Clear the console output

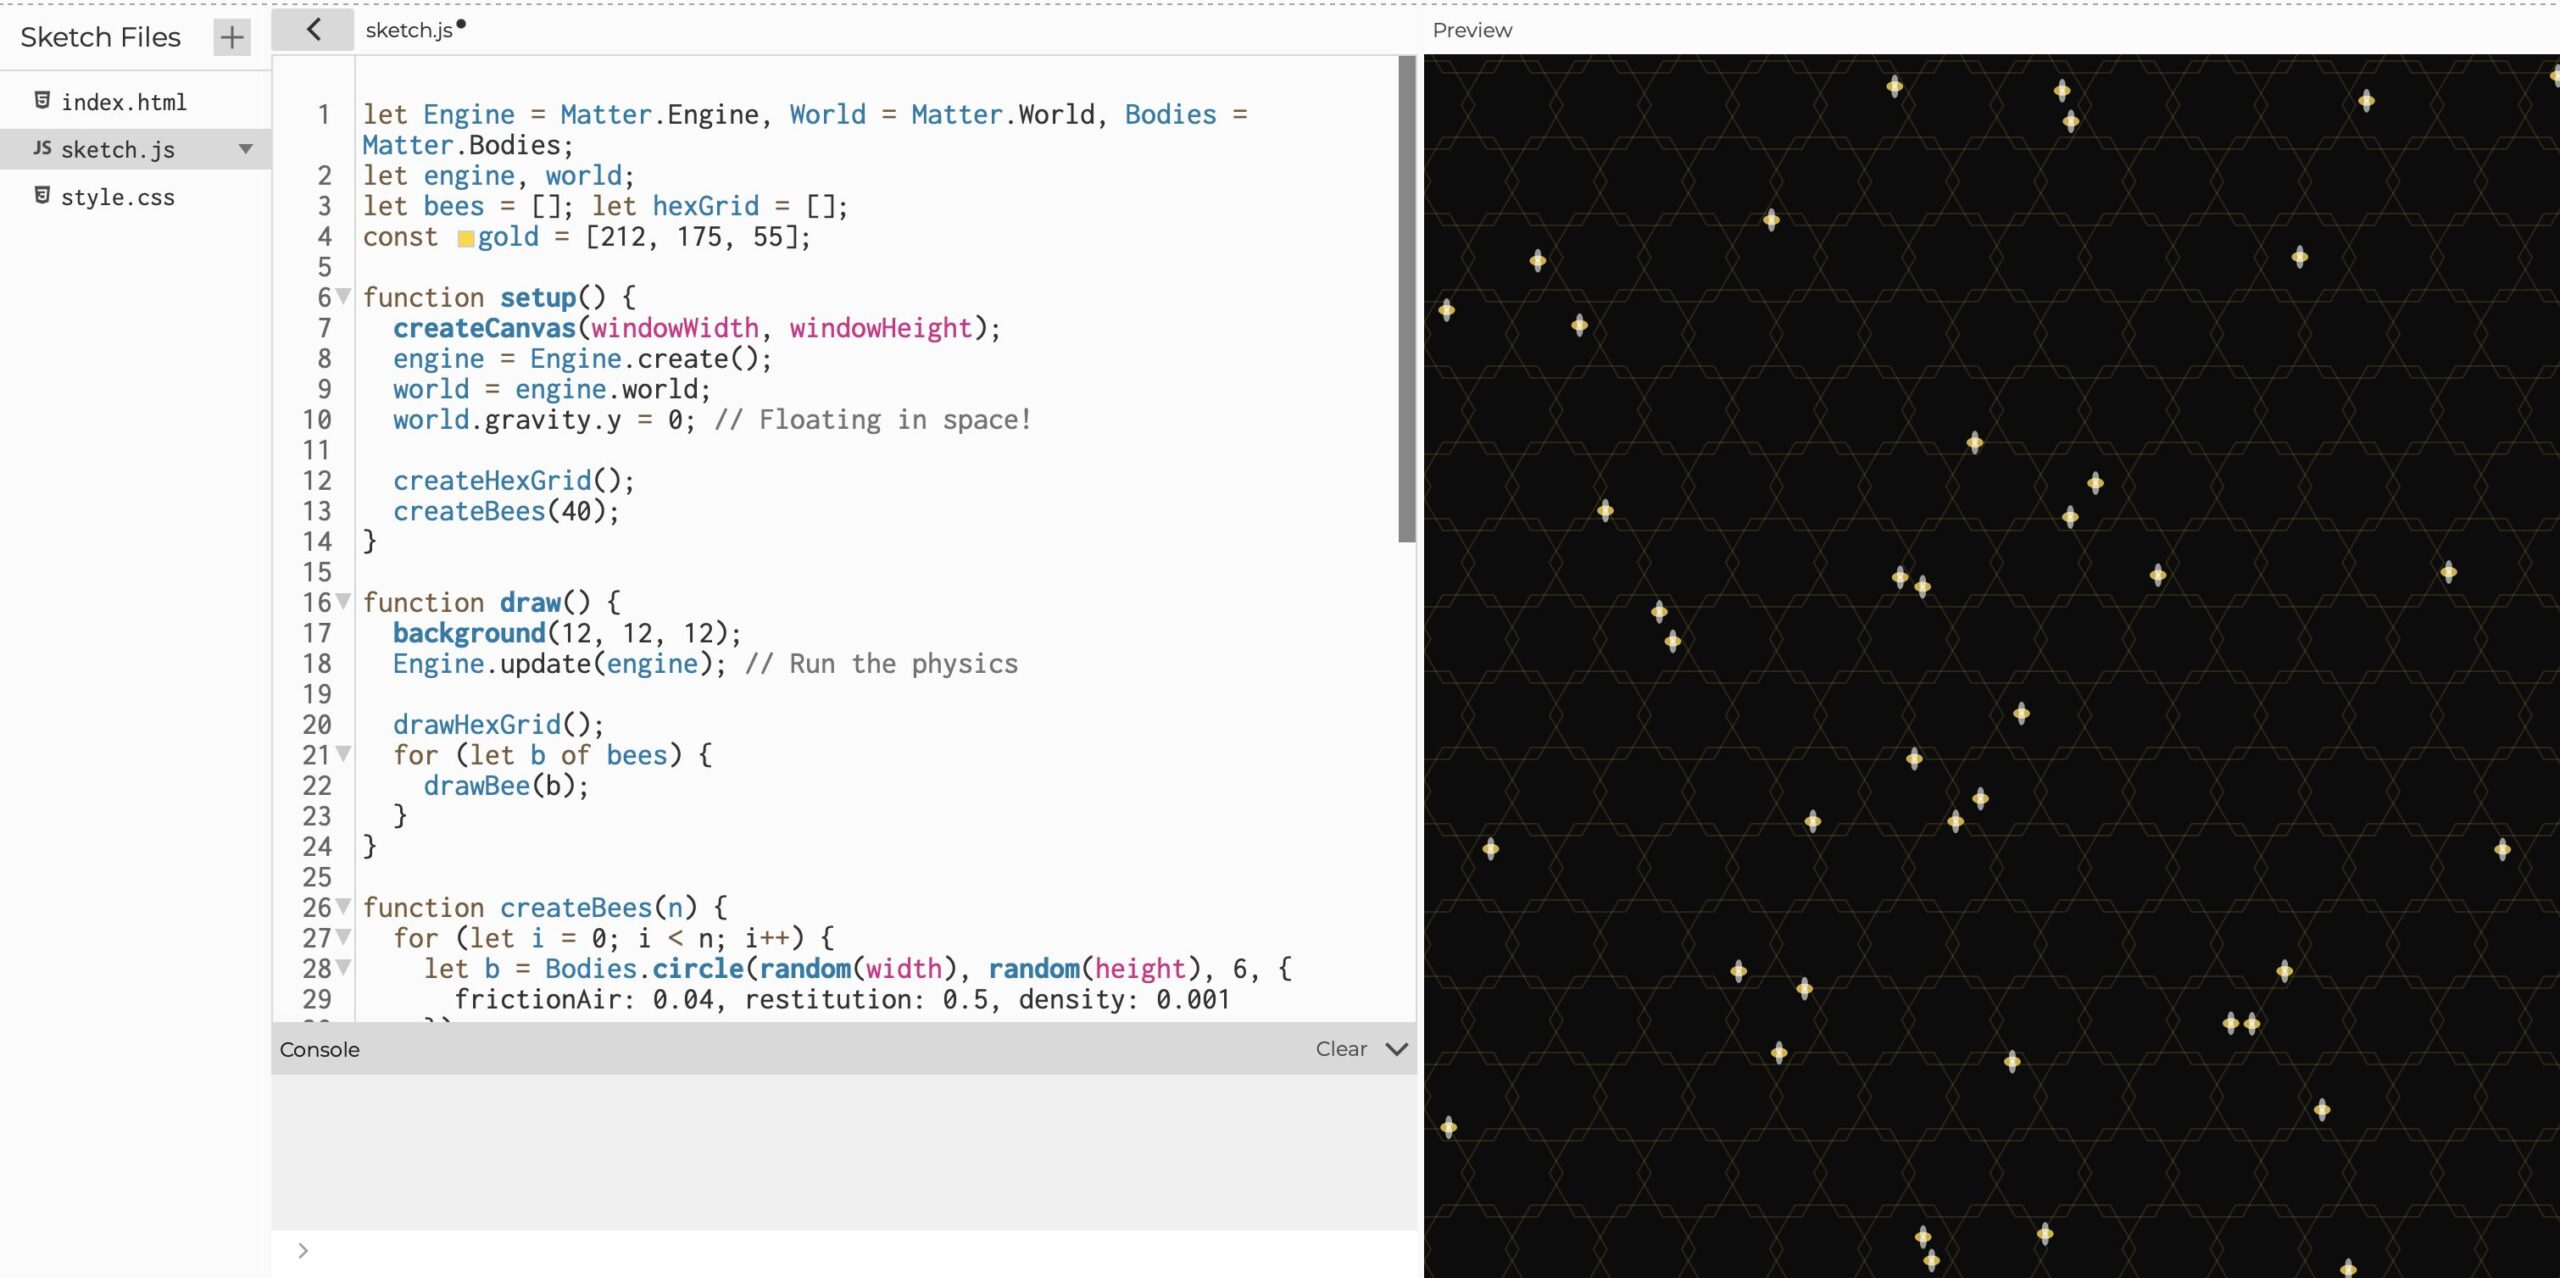click(x=1340, y=1049)
